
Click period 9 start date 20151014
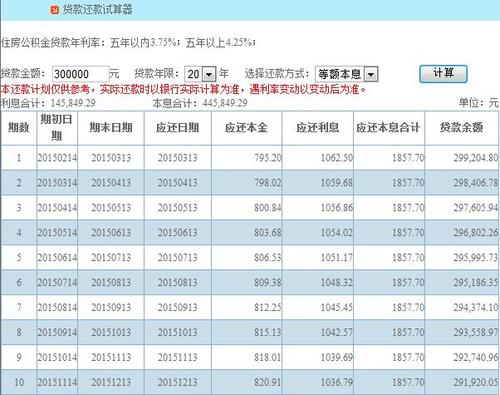[57, 357]
